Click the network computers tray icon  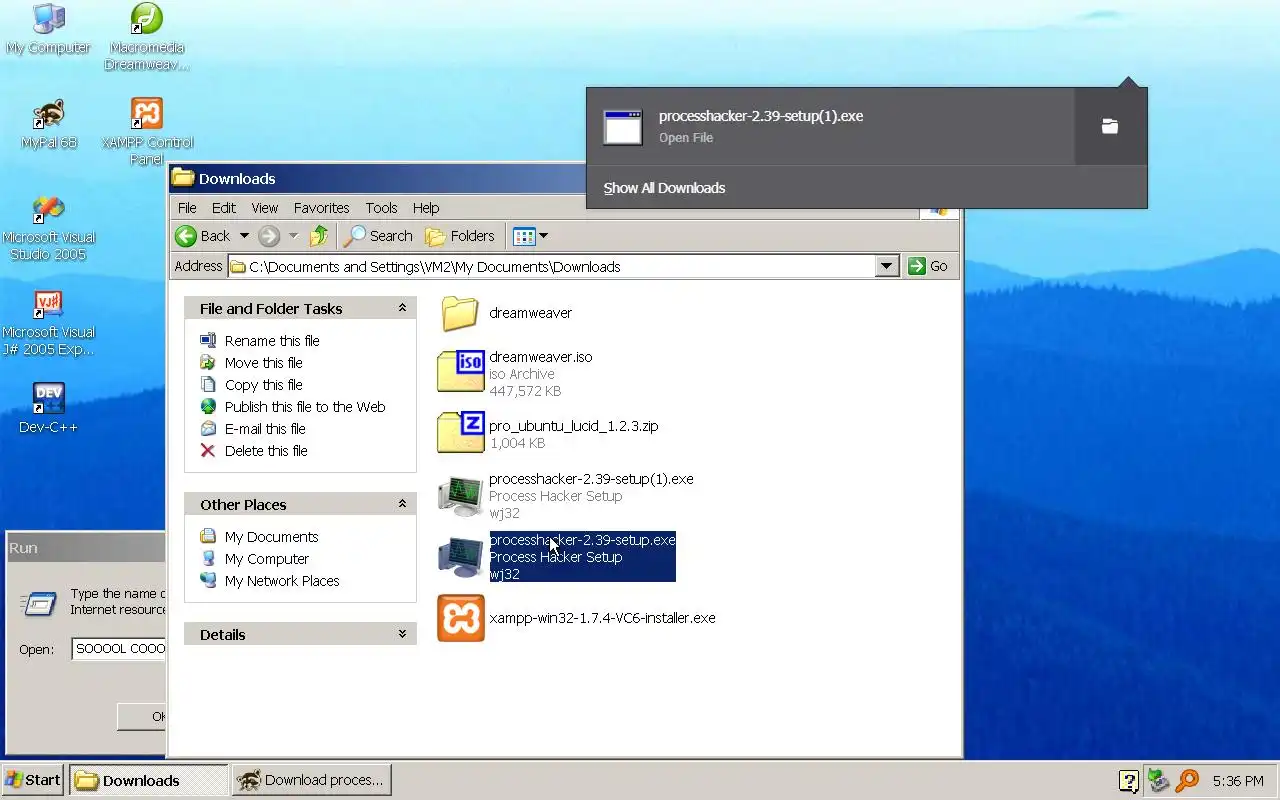pyautogui.click(x=1158, y=779)
